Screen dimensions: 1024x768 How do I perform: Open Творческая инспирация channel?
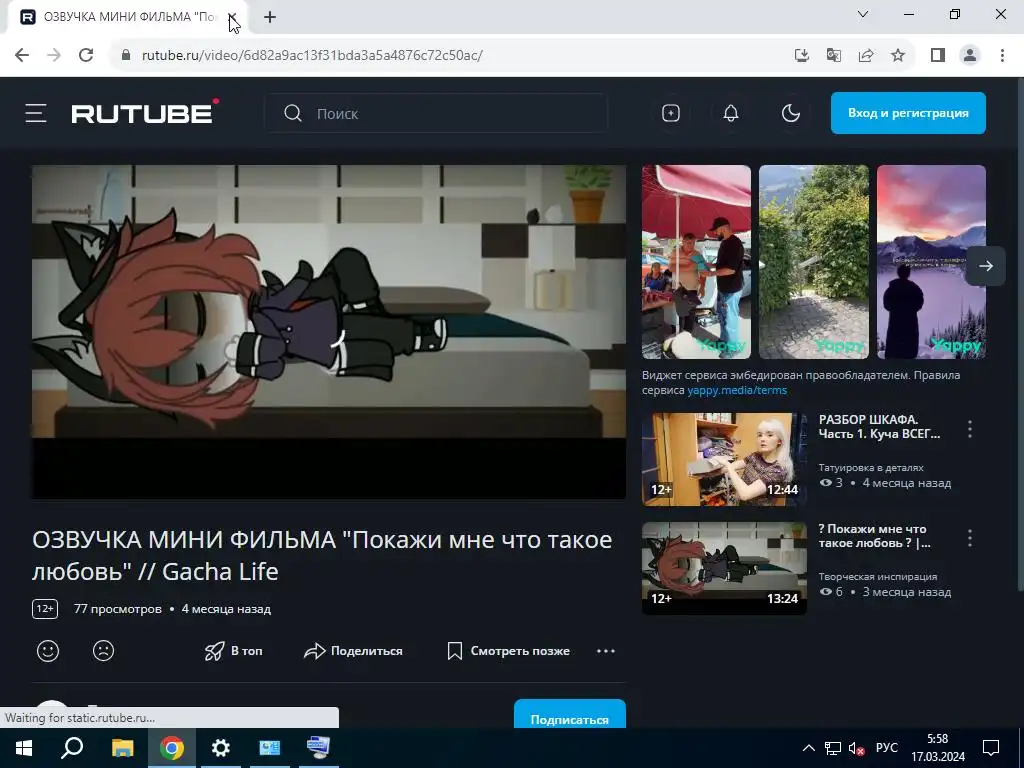point(878,577)
